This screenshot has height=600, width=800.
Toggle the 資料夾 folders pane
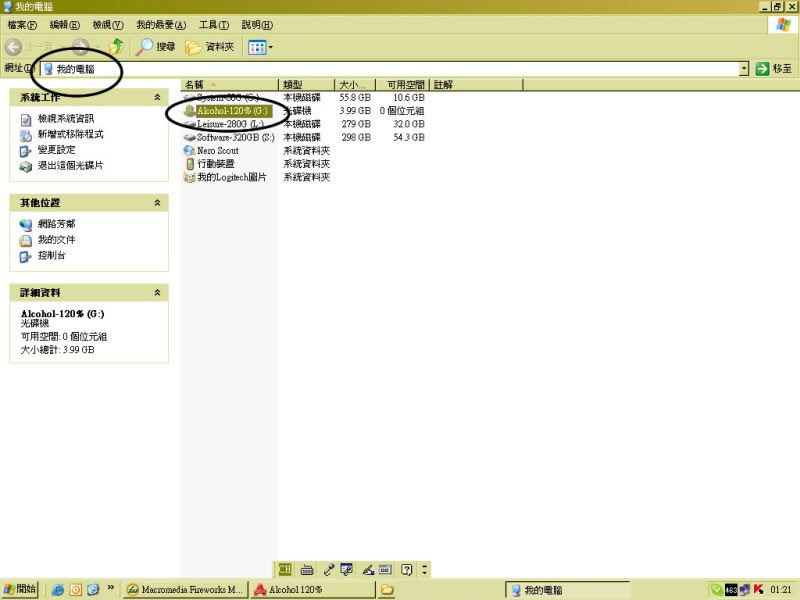tap(210, 47)
